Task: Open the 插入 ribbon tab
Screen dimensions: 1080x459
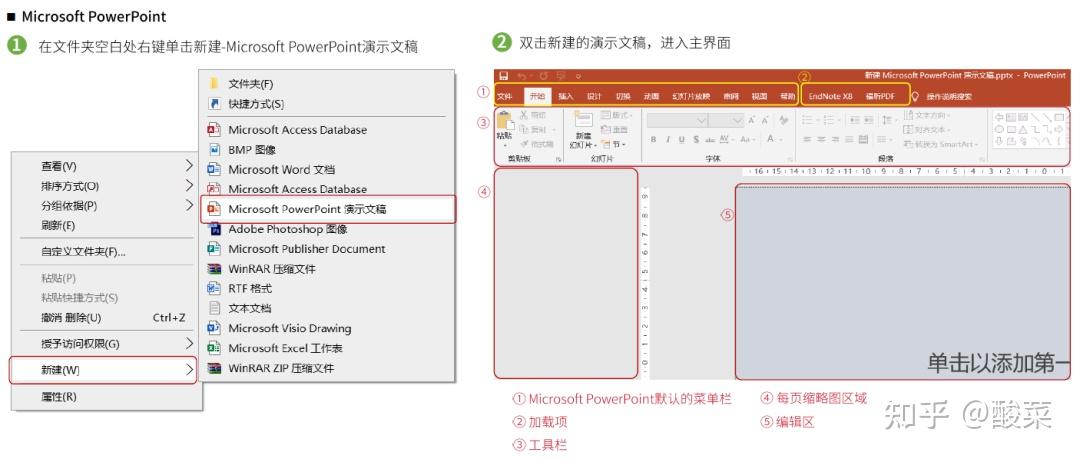Action: tap(565, 96)
